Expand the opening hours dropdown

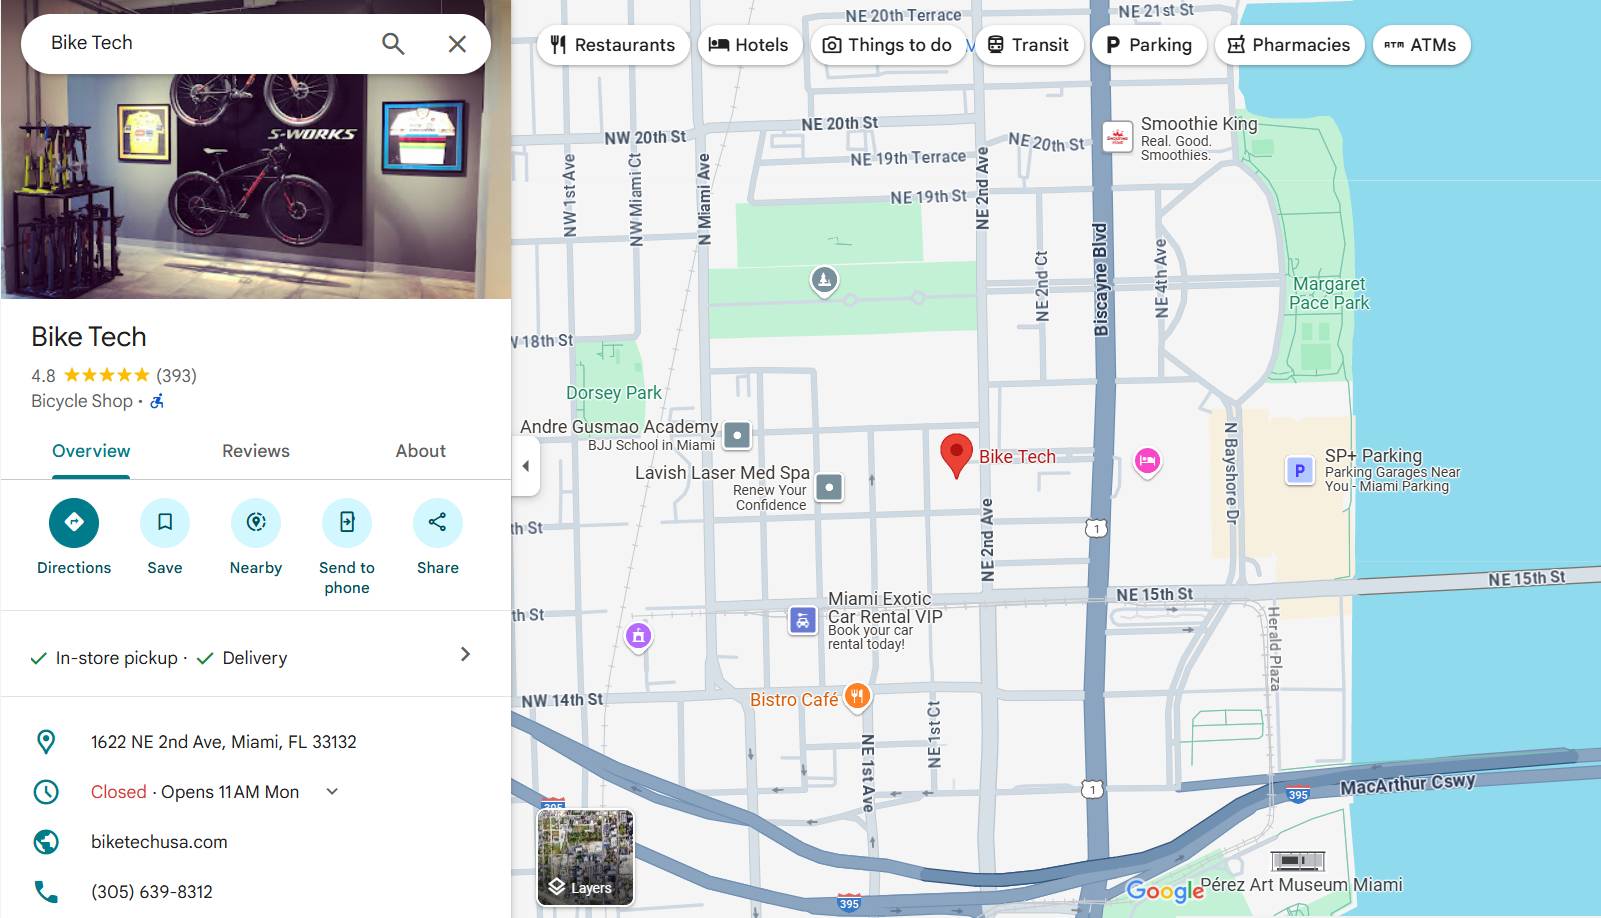(332, 791)
